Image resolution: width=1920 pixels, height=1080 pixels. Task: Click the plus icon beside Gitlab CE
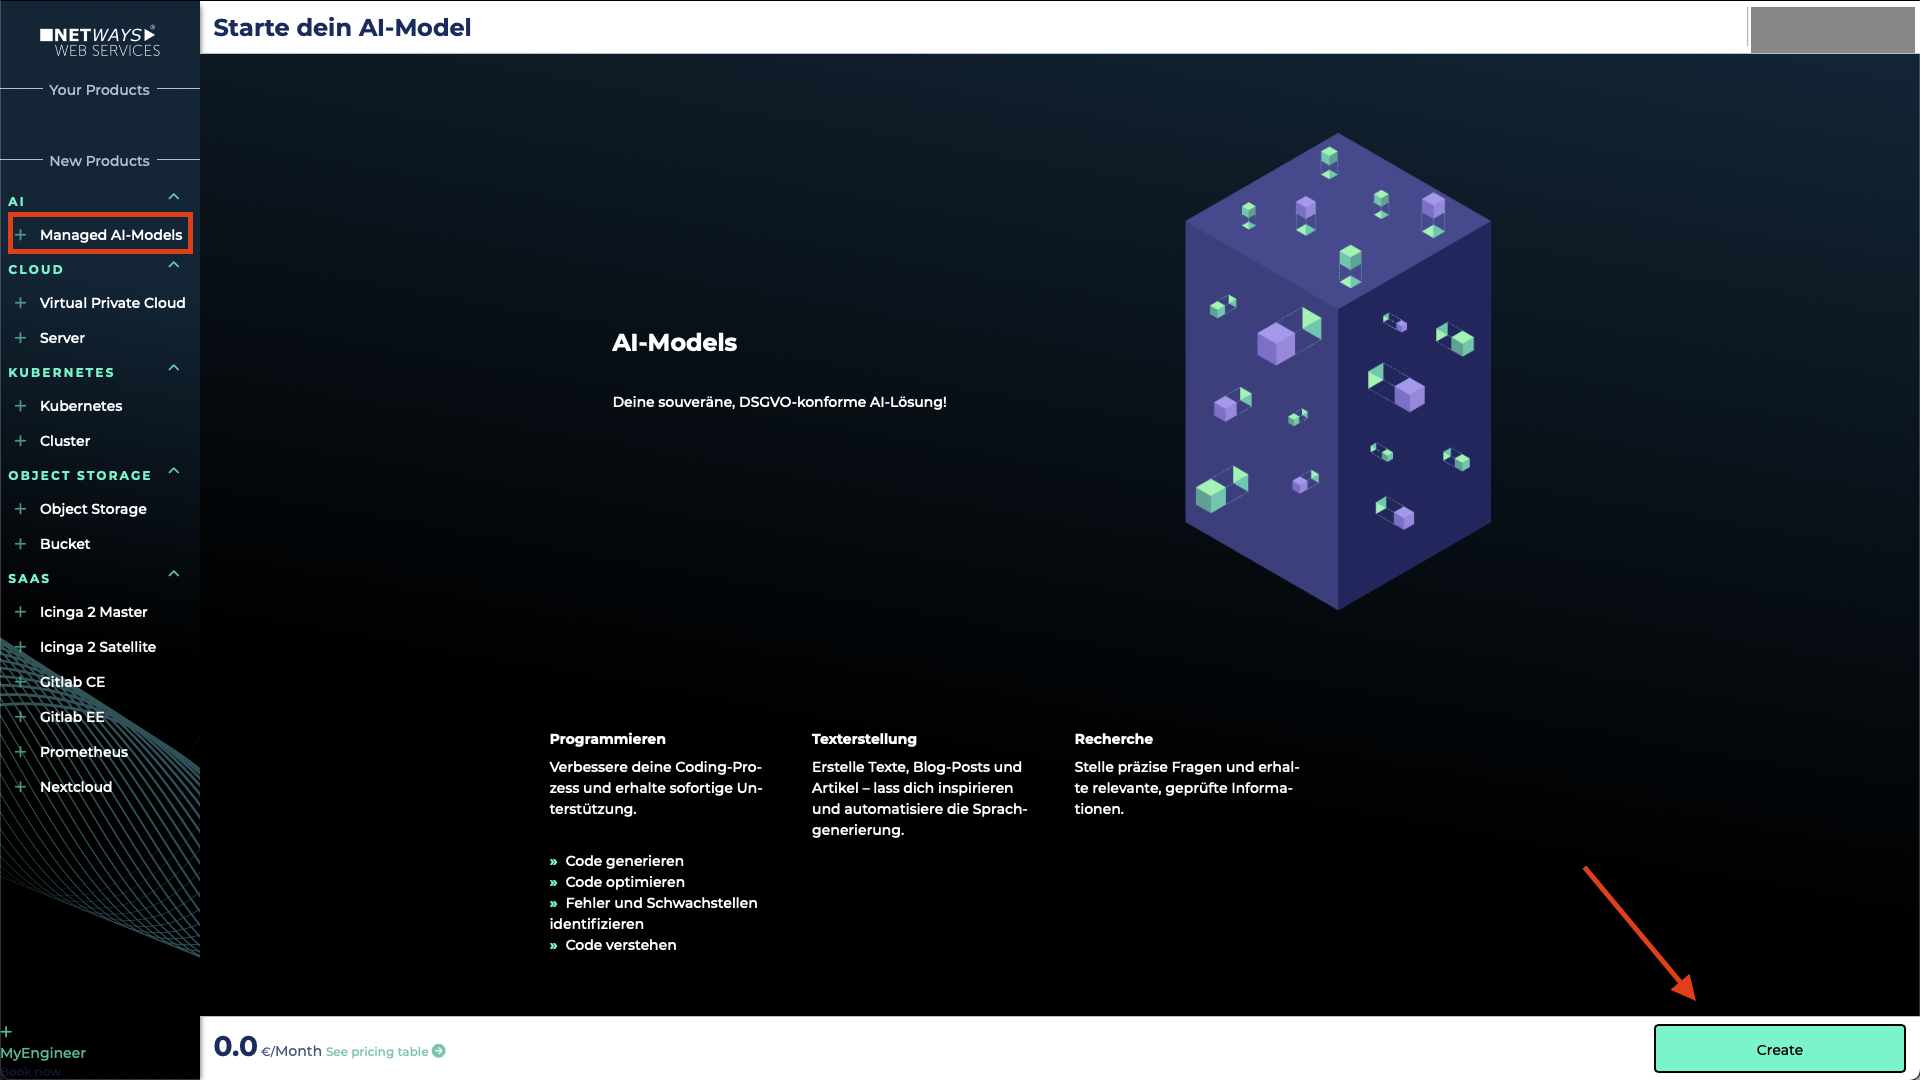pyautogui.click(x=21, y=681)
